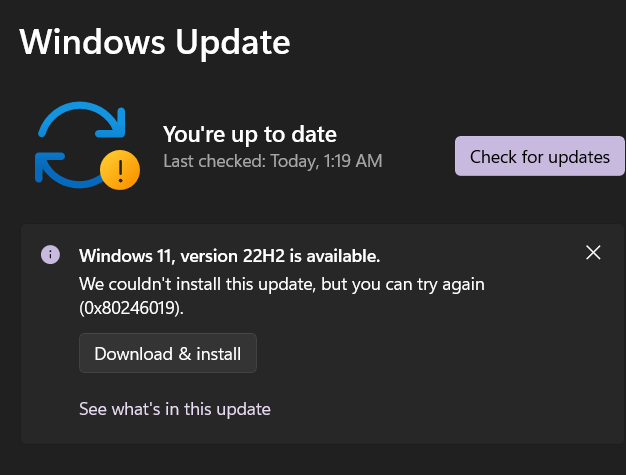Select the "You're up to date" status text
The height and width of the screenshot is (475, 626).
pos(250,134)
